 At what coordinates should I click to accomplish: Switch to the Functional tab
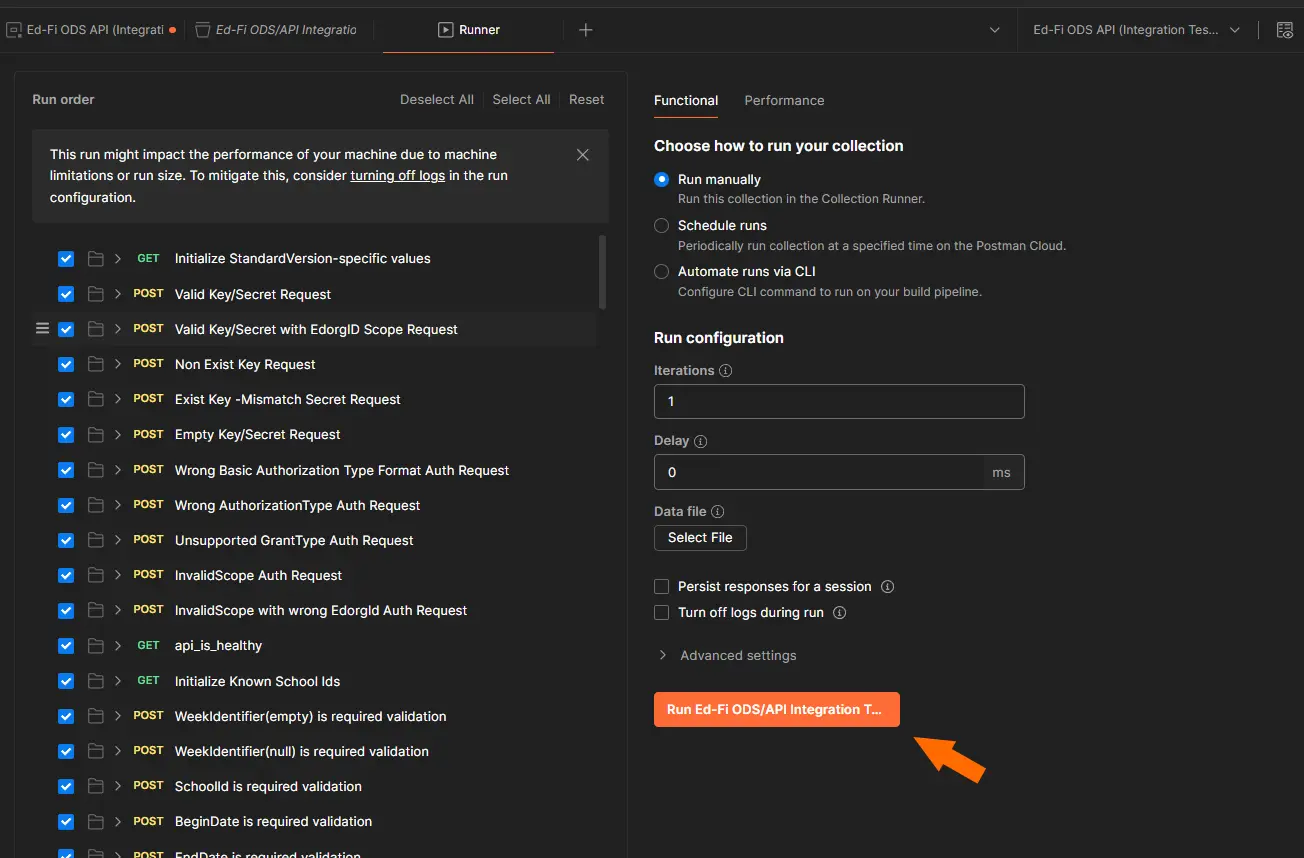pos(686,101)
